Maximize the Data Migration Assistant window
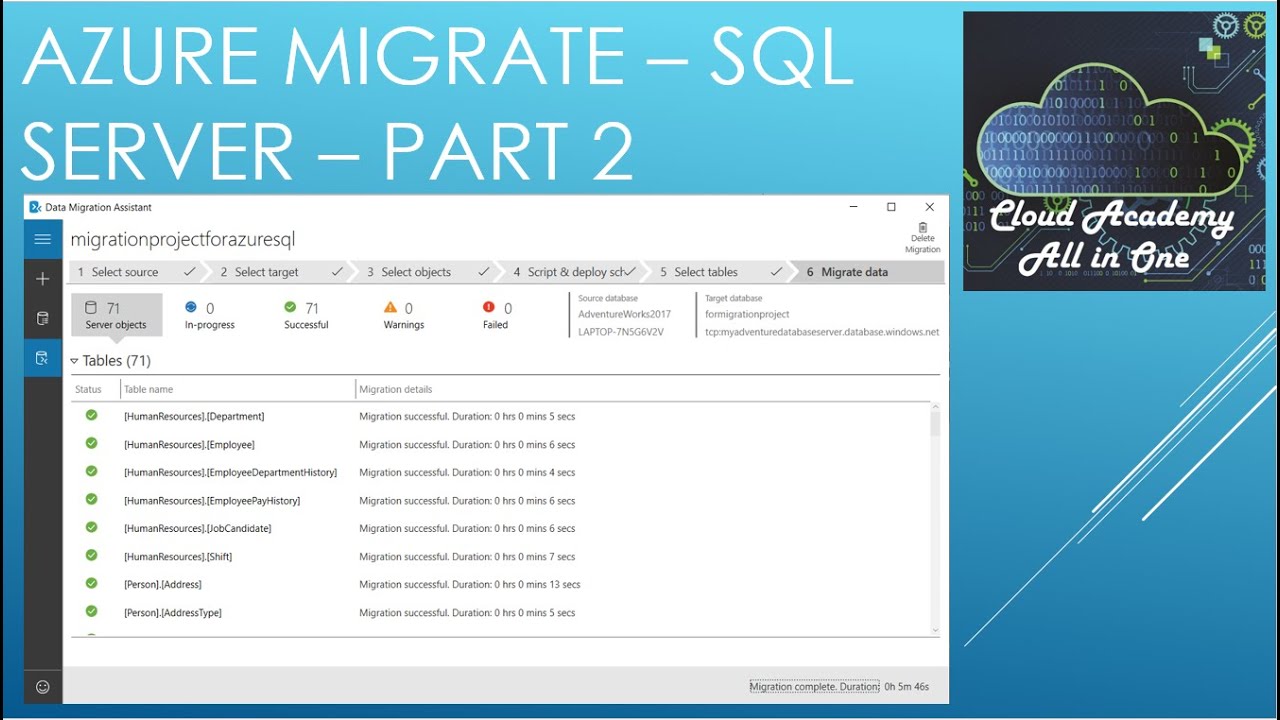The height and width of the screenshot is (720, 1280). click(x=891, y=207)
